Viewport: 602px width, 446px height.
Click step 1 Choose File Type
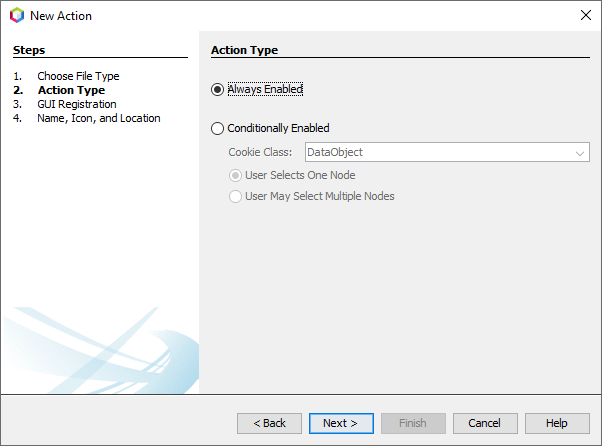pyautogui.click(x=78, y=76)
